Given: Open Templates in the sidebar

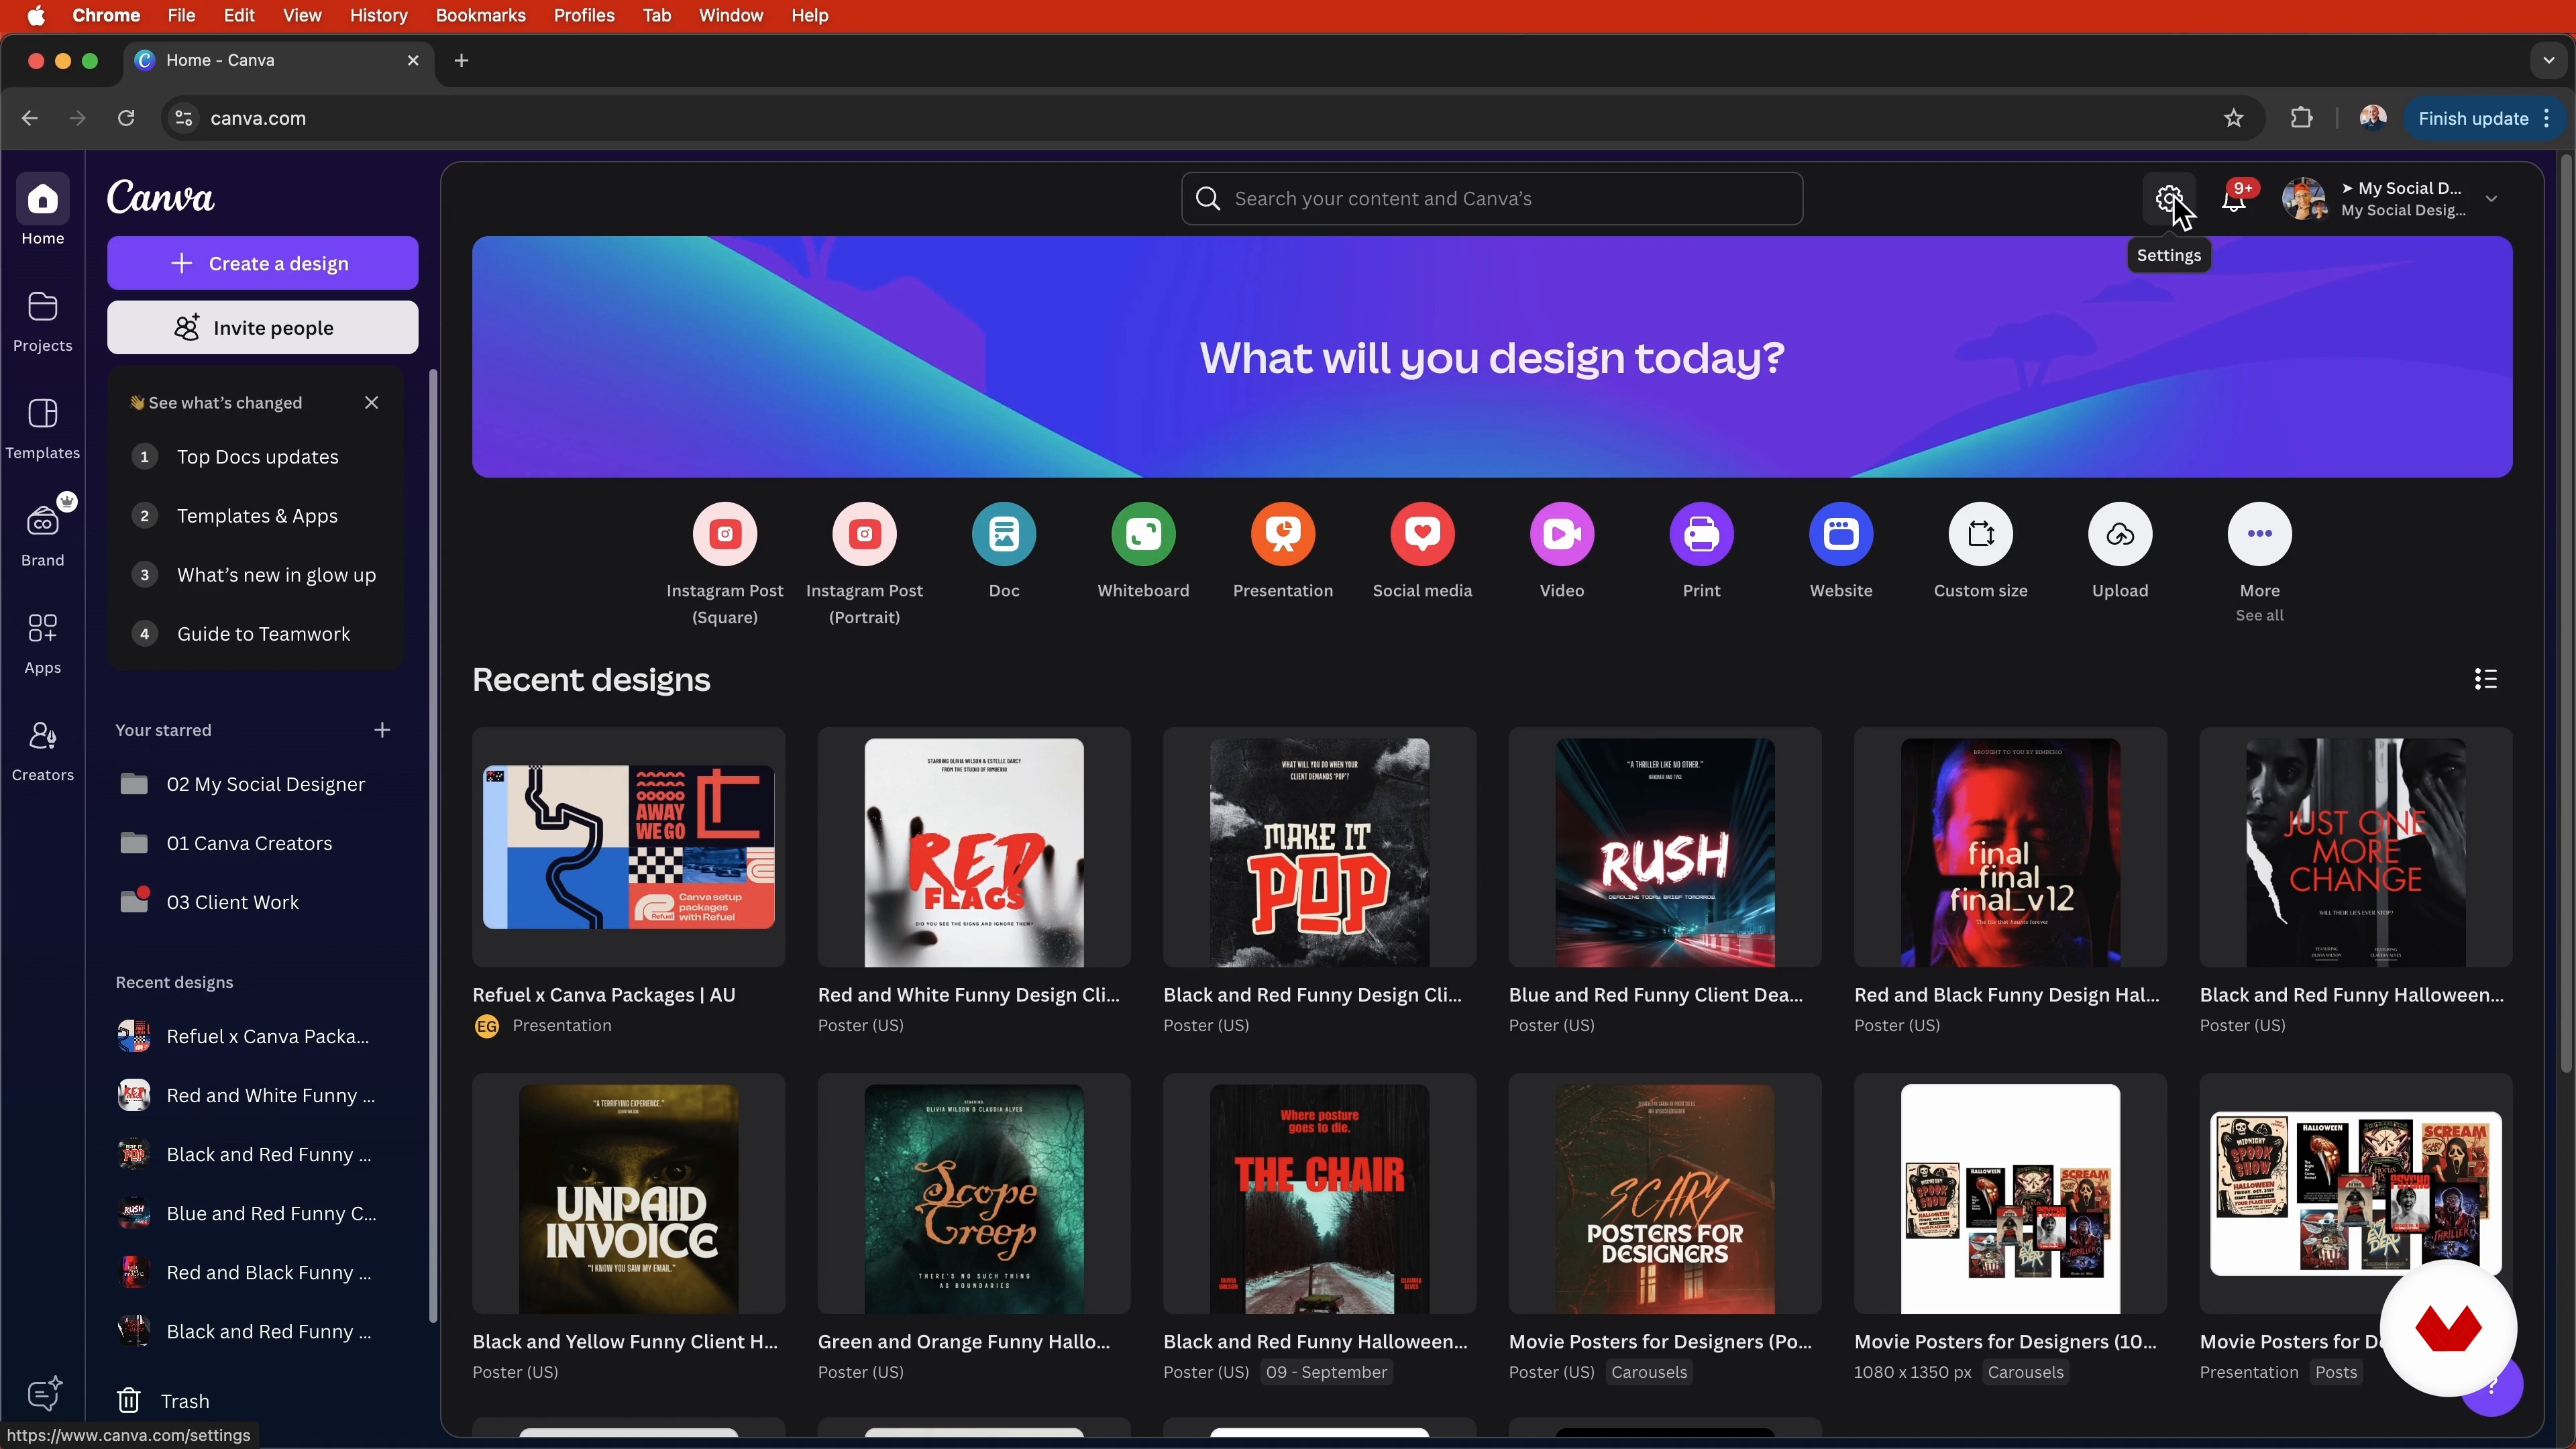Looking at the screenshot, I should pos(42,428).
